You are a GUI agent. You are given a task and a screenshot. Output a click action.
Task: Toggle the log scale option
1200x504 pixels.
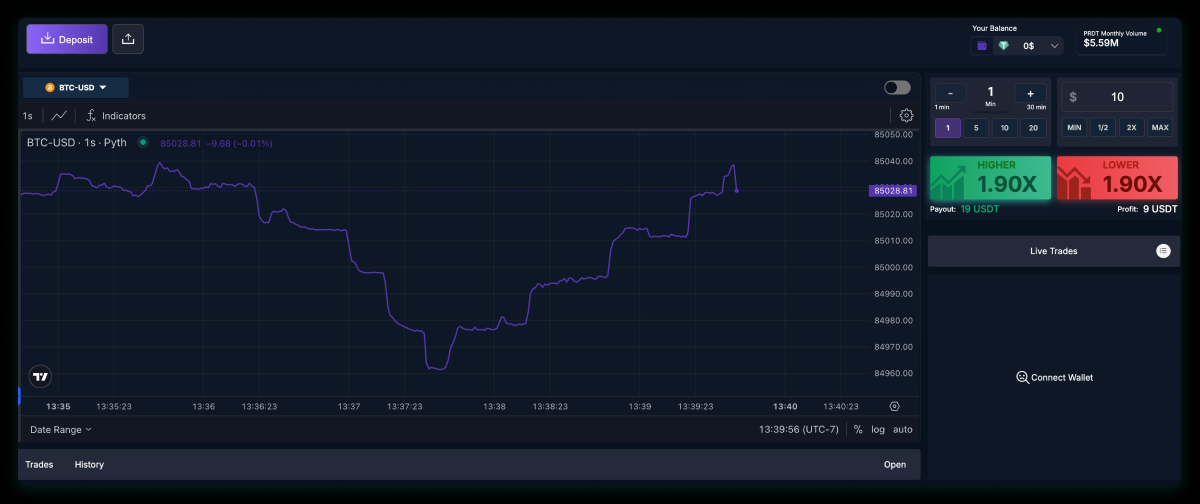click(878, 429)
